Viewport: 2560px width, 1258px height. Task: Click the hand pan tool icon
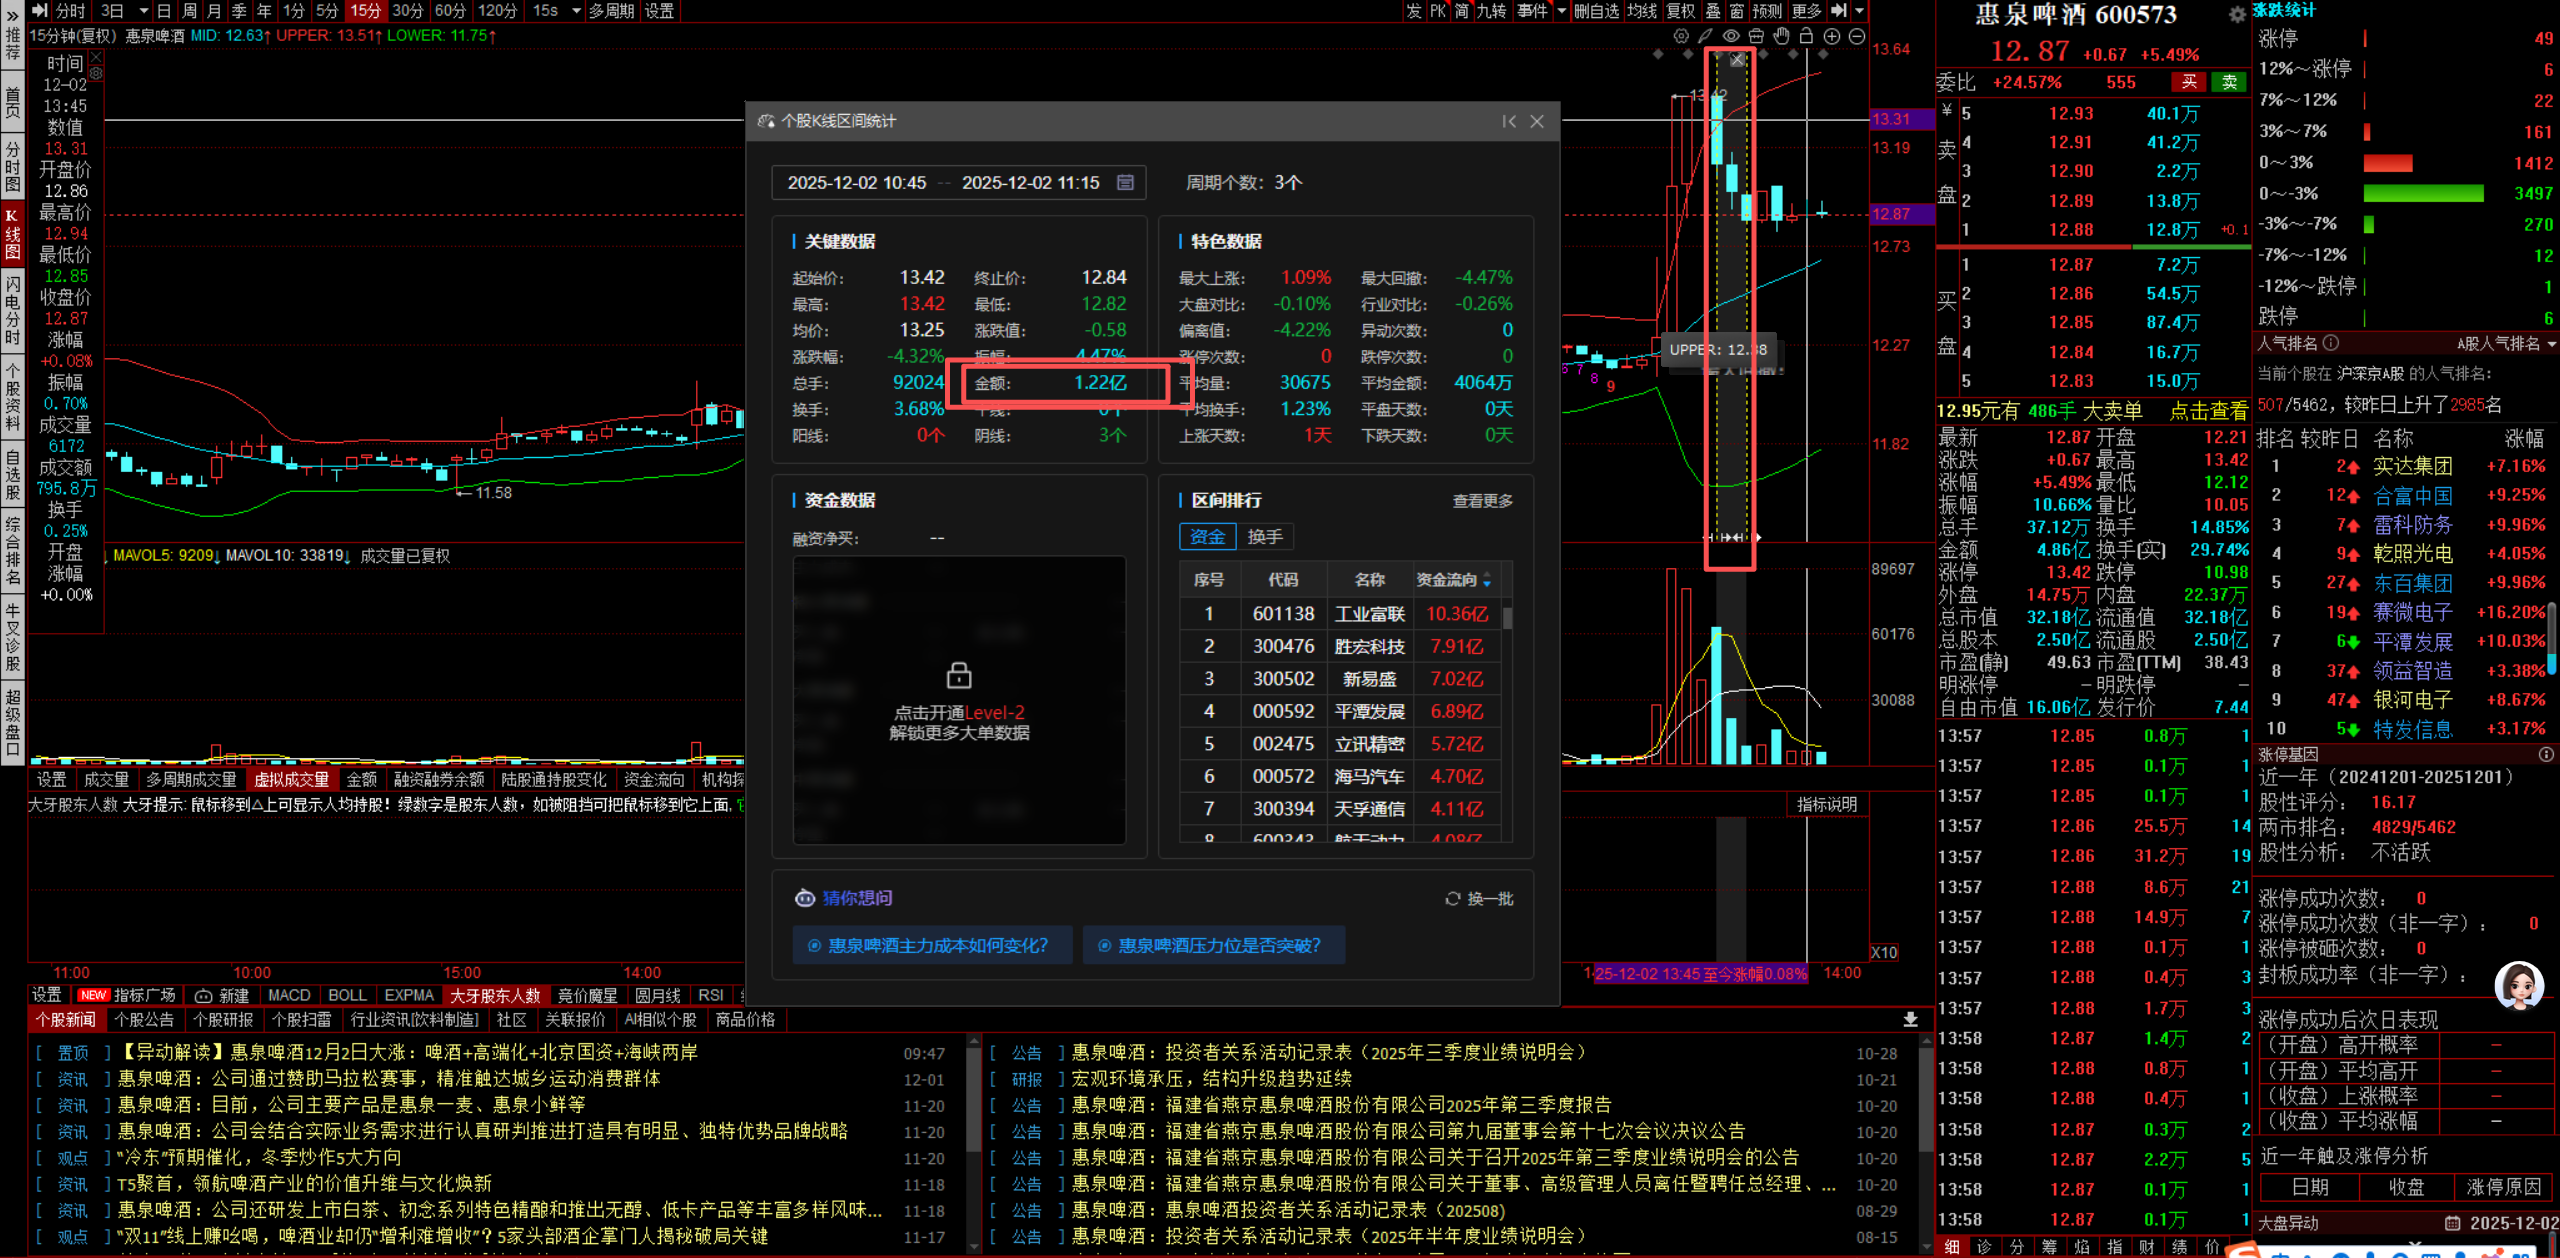(x=1781, y=36)
